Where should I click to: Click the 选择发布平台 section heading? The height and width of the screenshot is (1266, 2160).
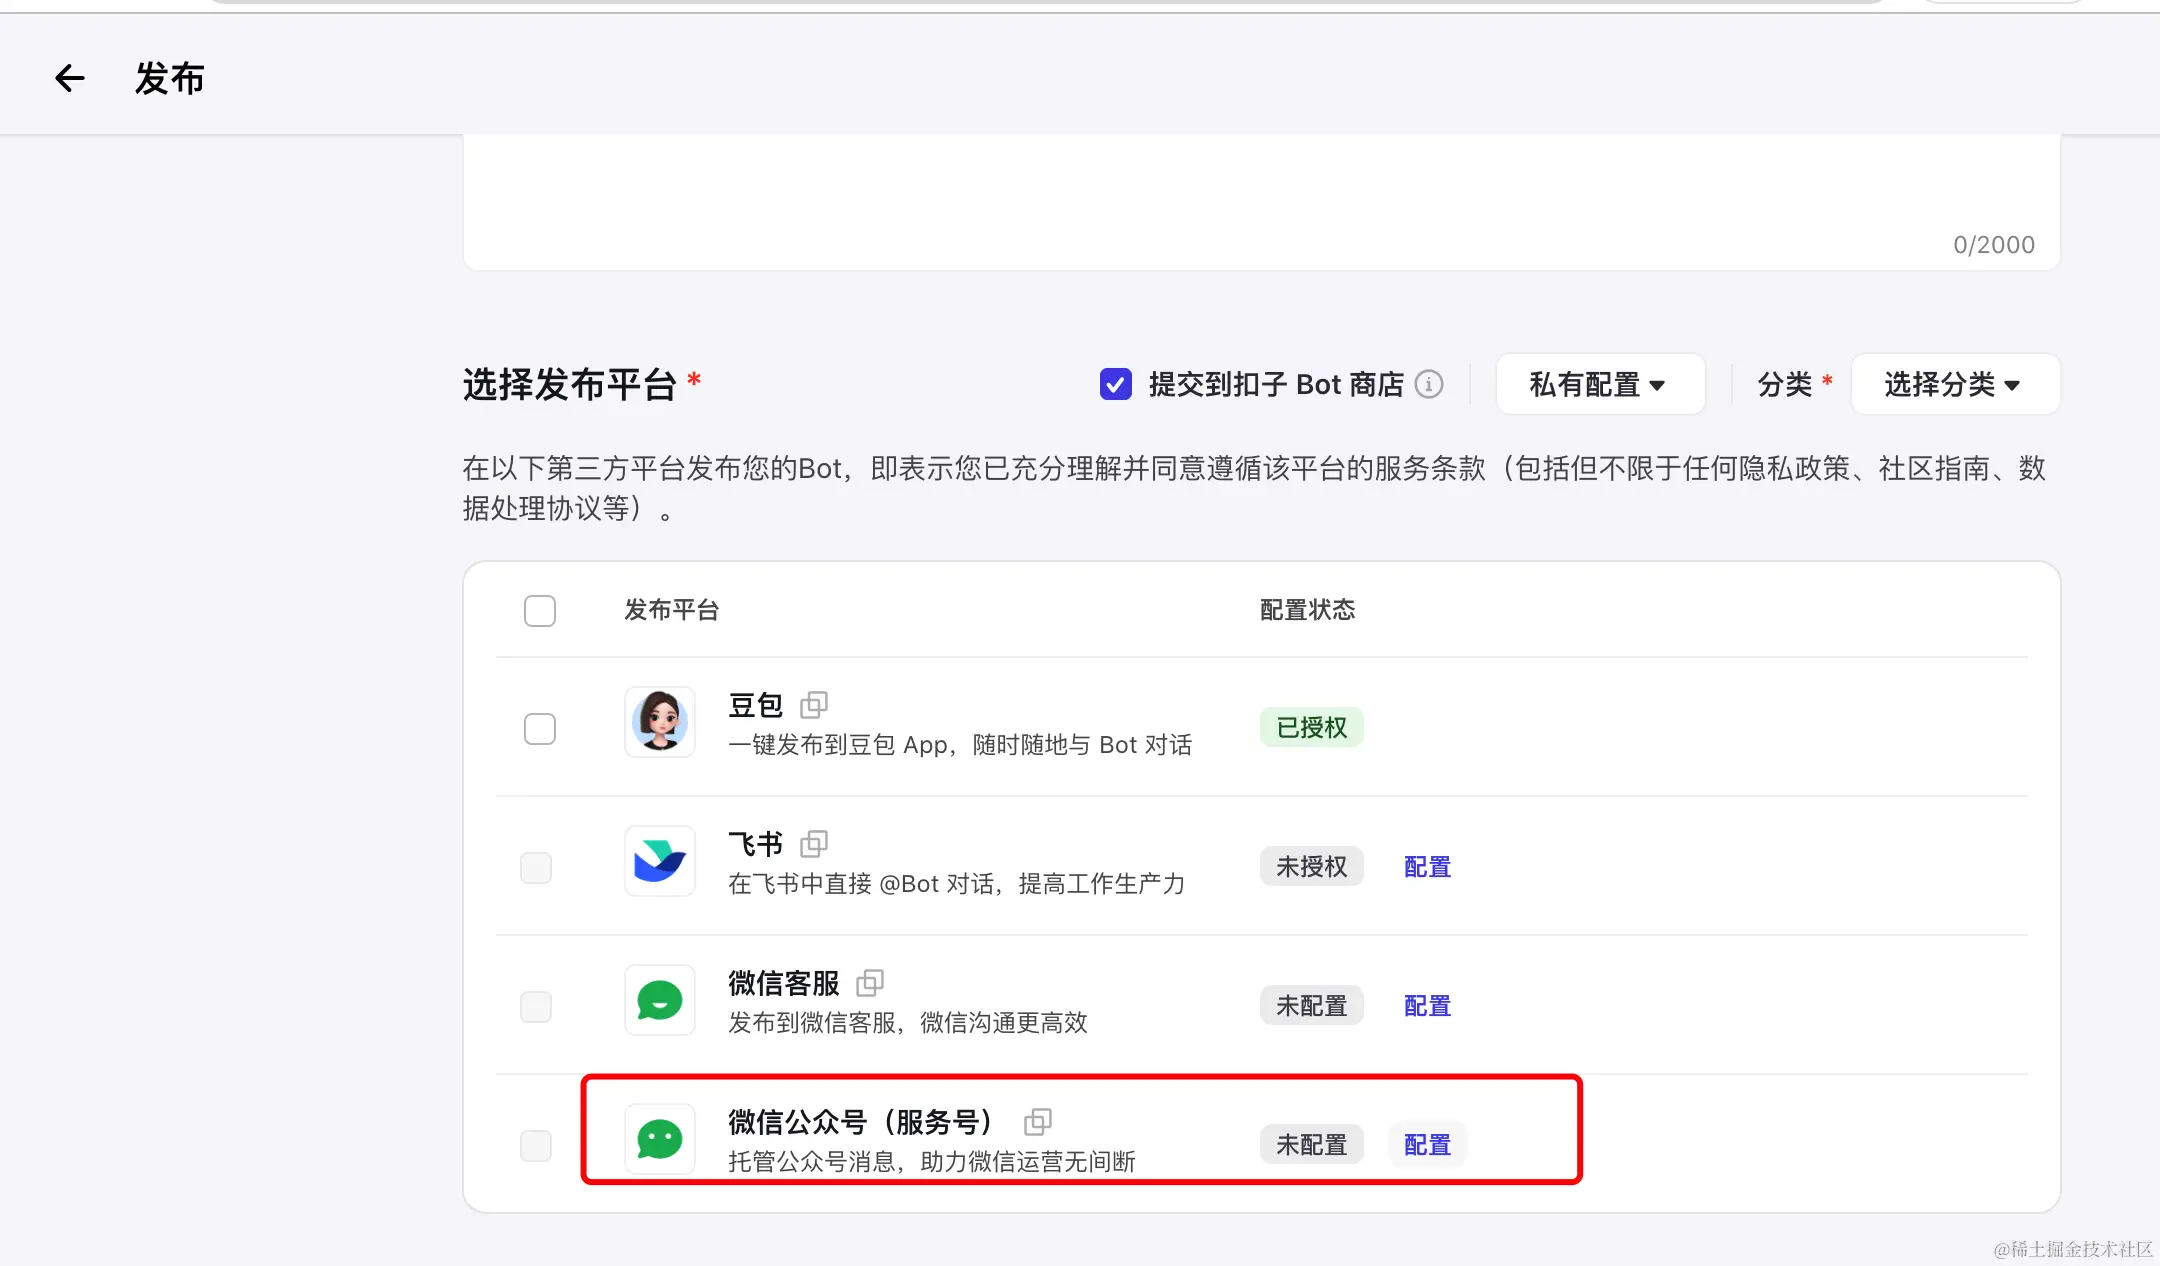[570, 384]
